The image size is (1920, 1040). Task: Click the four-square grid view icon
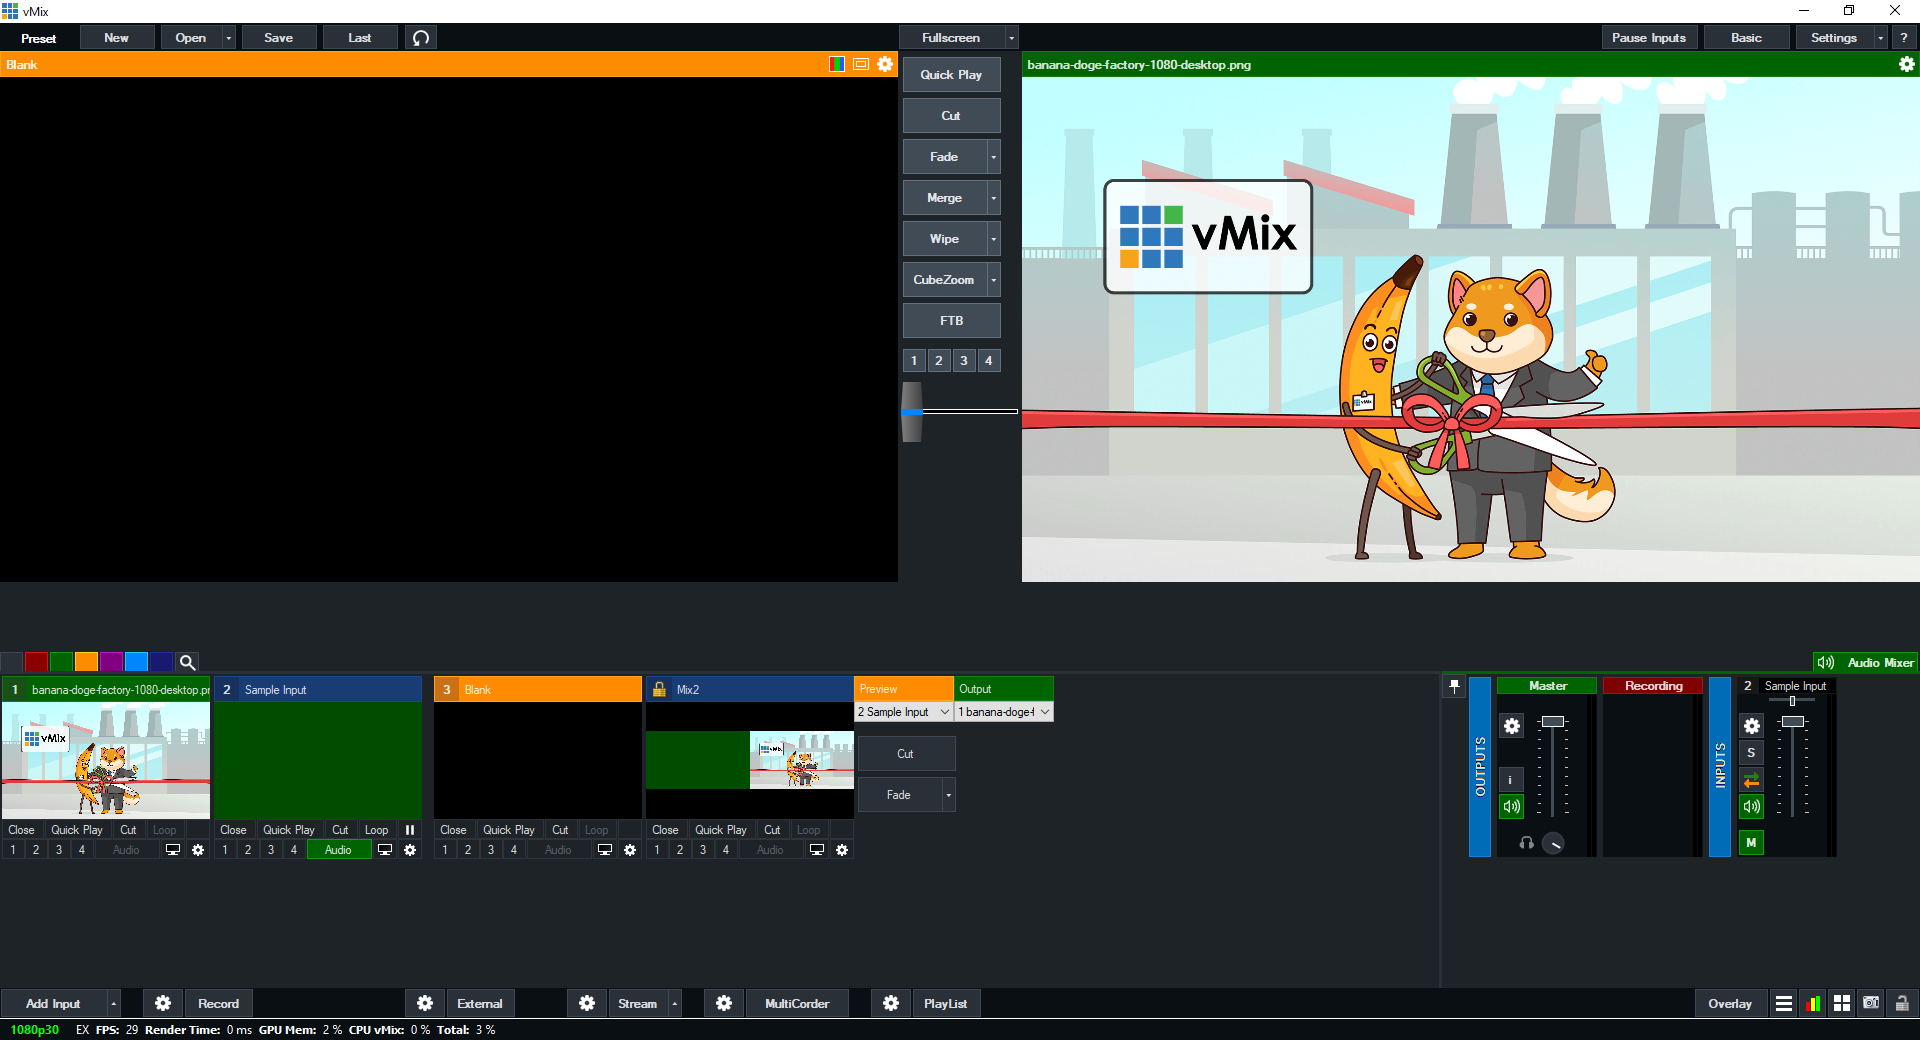(x=1841, y=1004)
